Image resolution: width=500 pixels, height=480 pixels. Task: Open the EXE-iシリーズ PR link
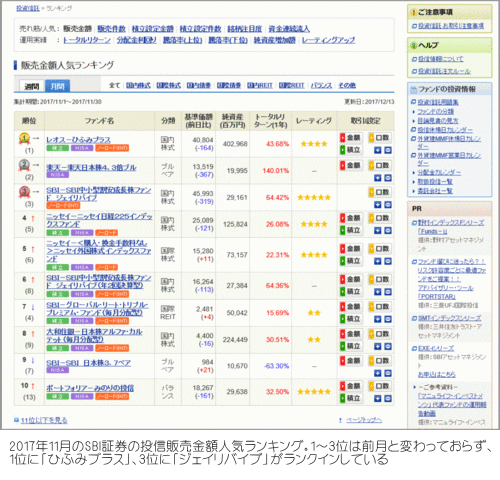click(x=436, y=348)
